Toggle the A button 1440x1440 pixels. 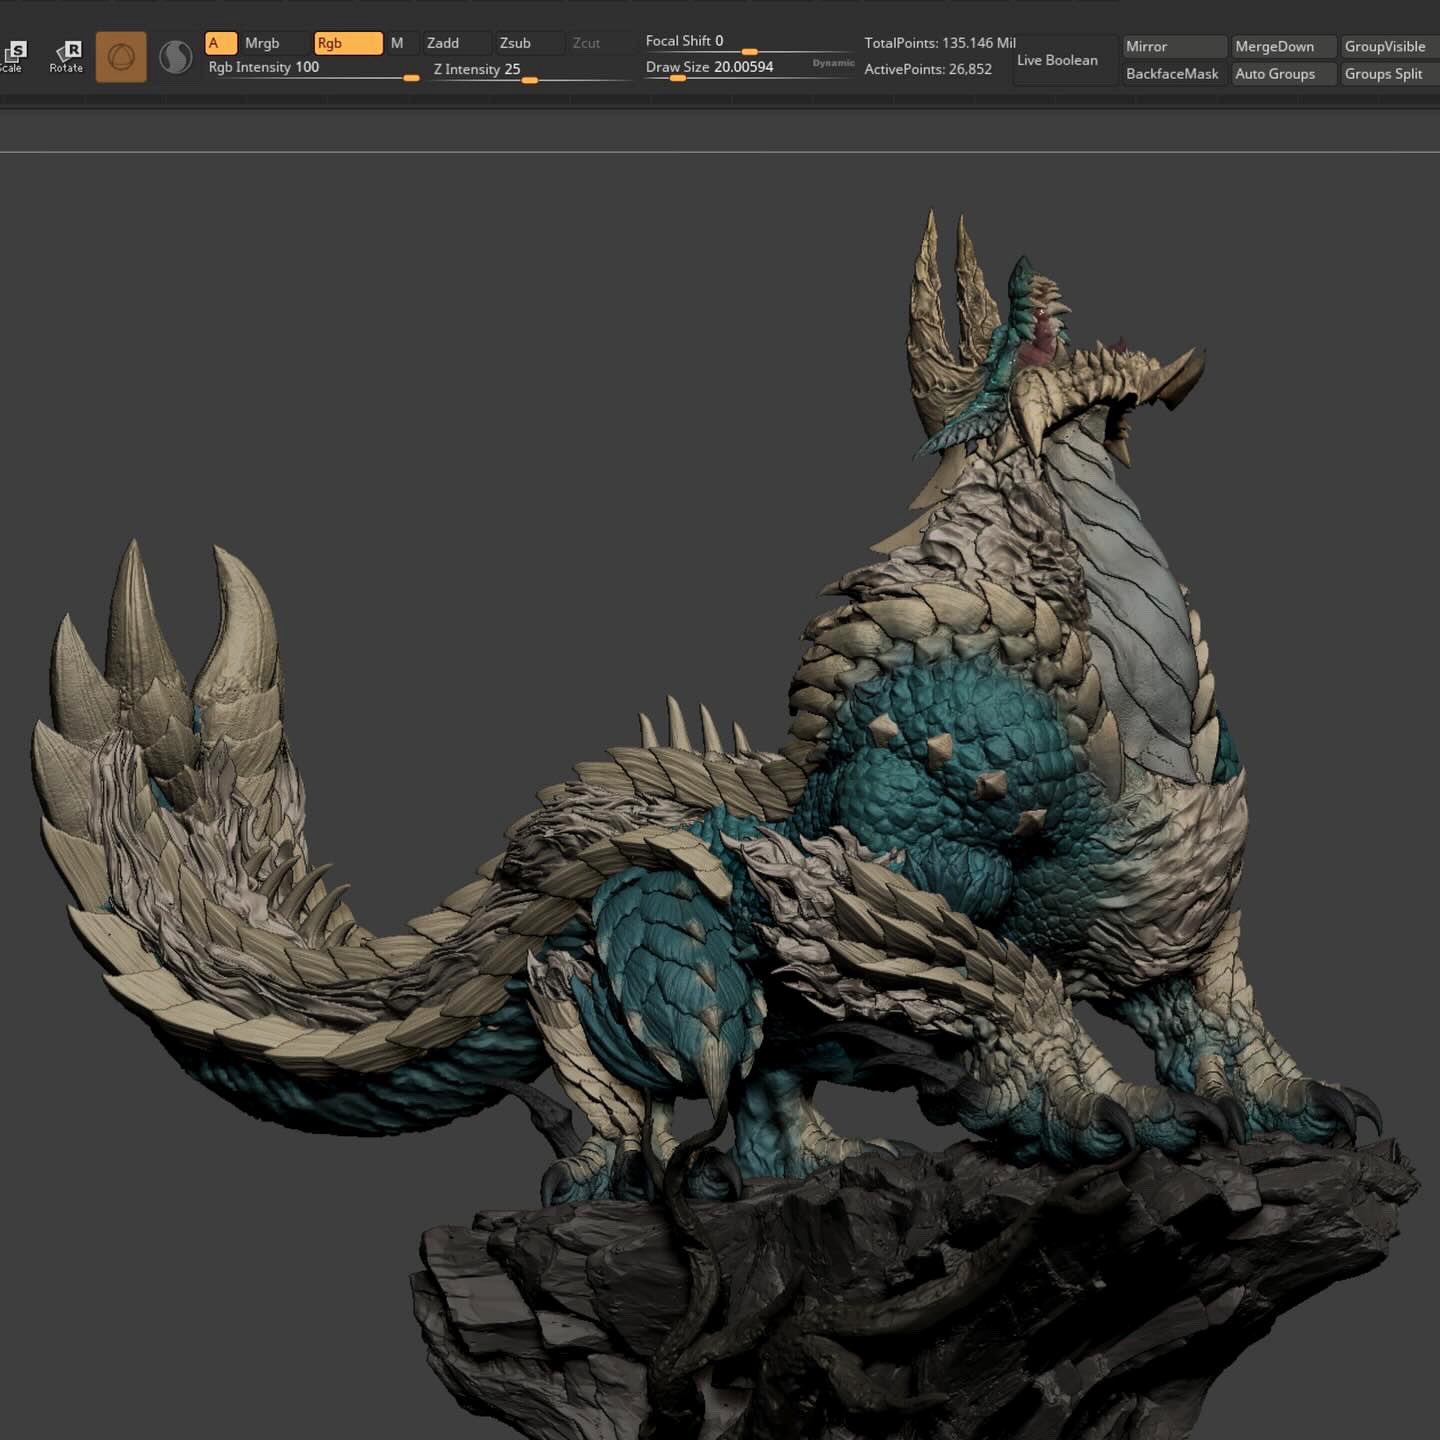pos(220,43)
